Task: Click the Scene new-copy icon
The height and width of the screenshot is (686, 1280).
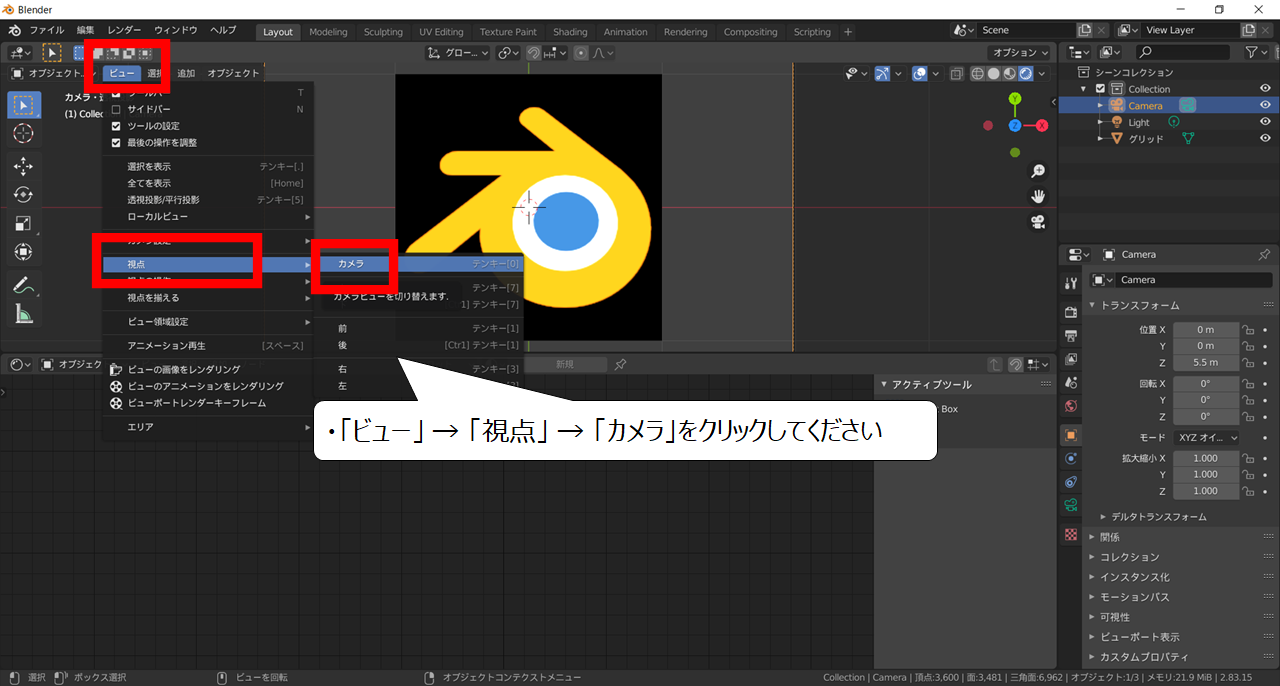Action: 1086,31
